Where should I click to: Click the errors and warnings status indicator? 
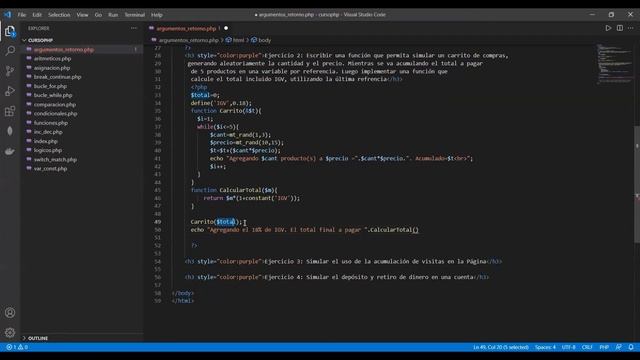tap(17, 347)
